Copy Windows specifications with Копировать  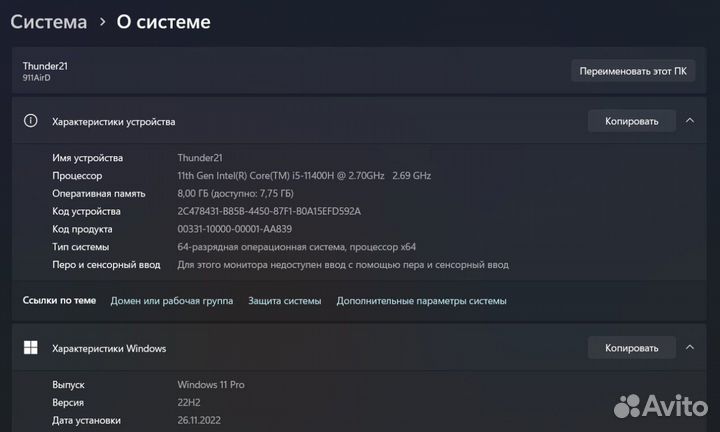tap(632, 348)
